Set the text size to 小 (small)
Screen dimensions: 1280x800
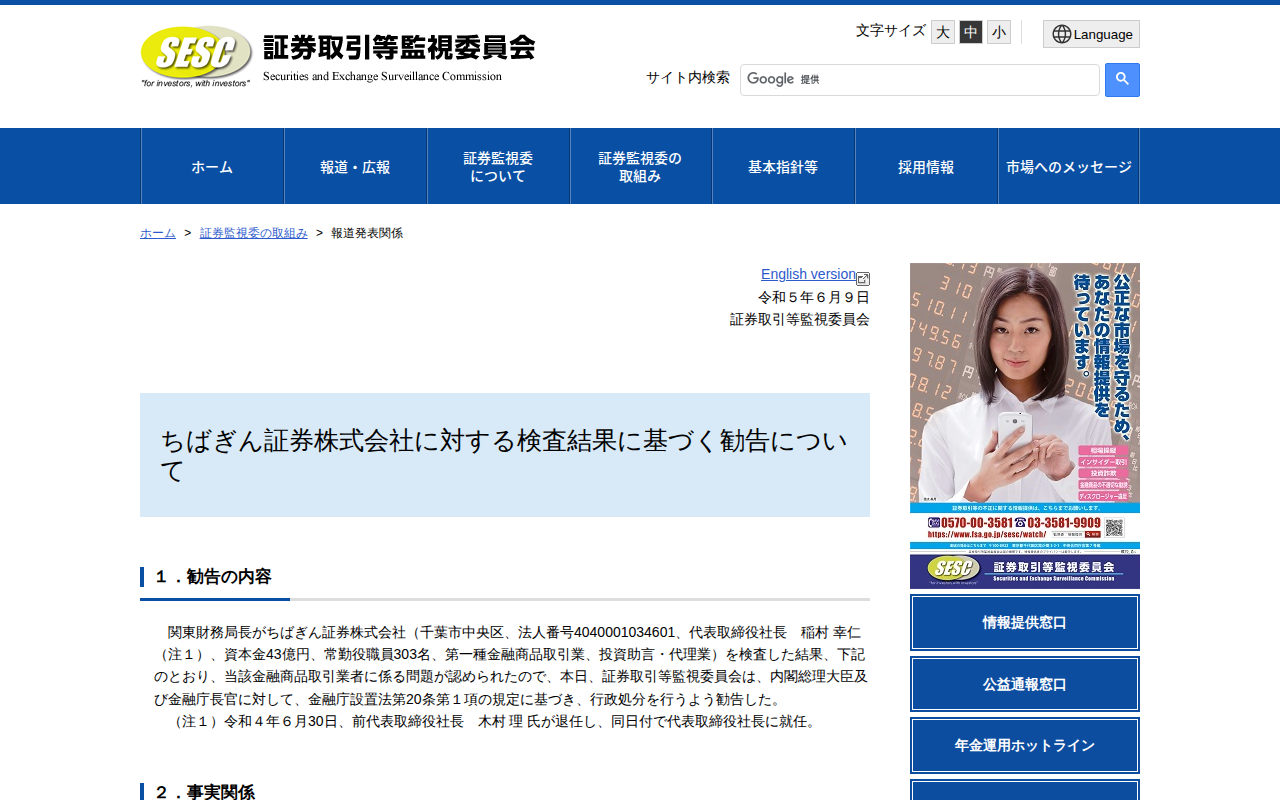tap(999, 32)
